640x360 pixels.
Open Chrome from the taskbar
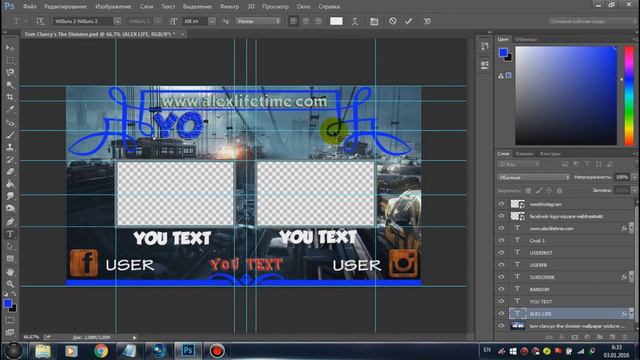101,351
